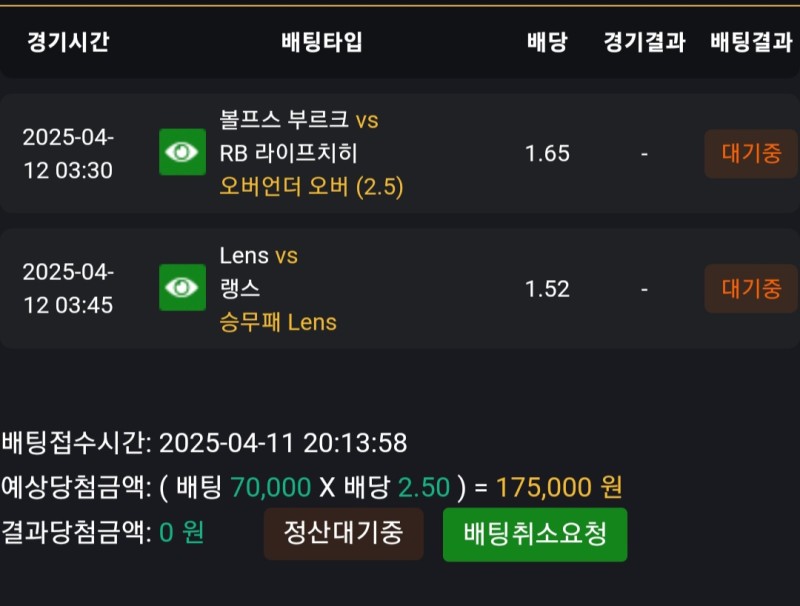Click the 대기중 status badge for the 1.52 bet

751,289
